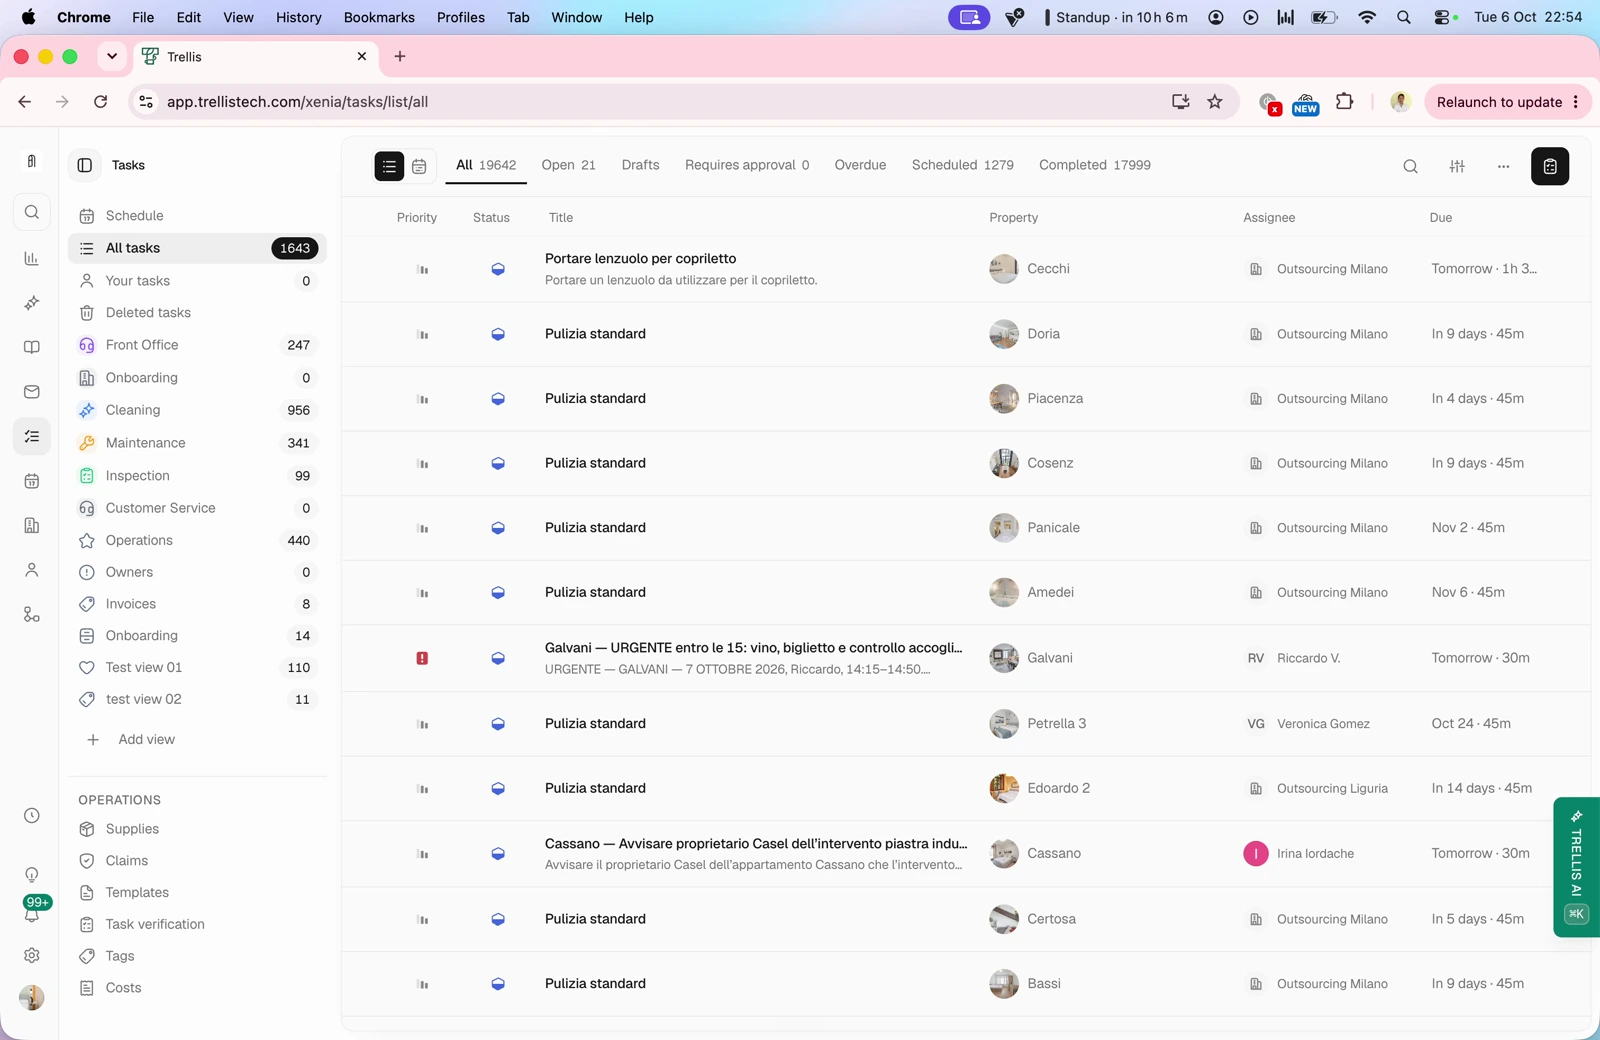This screenshot has height=1040, width=1600.
Task: Switch to calendar view icon in toolbar
Action: coord(419,166)
